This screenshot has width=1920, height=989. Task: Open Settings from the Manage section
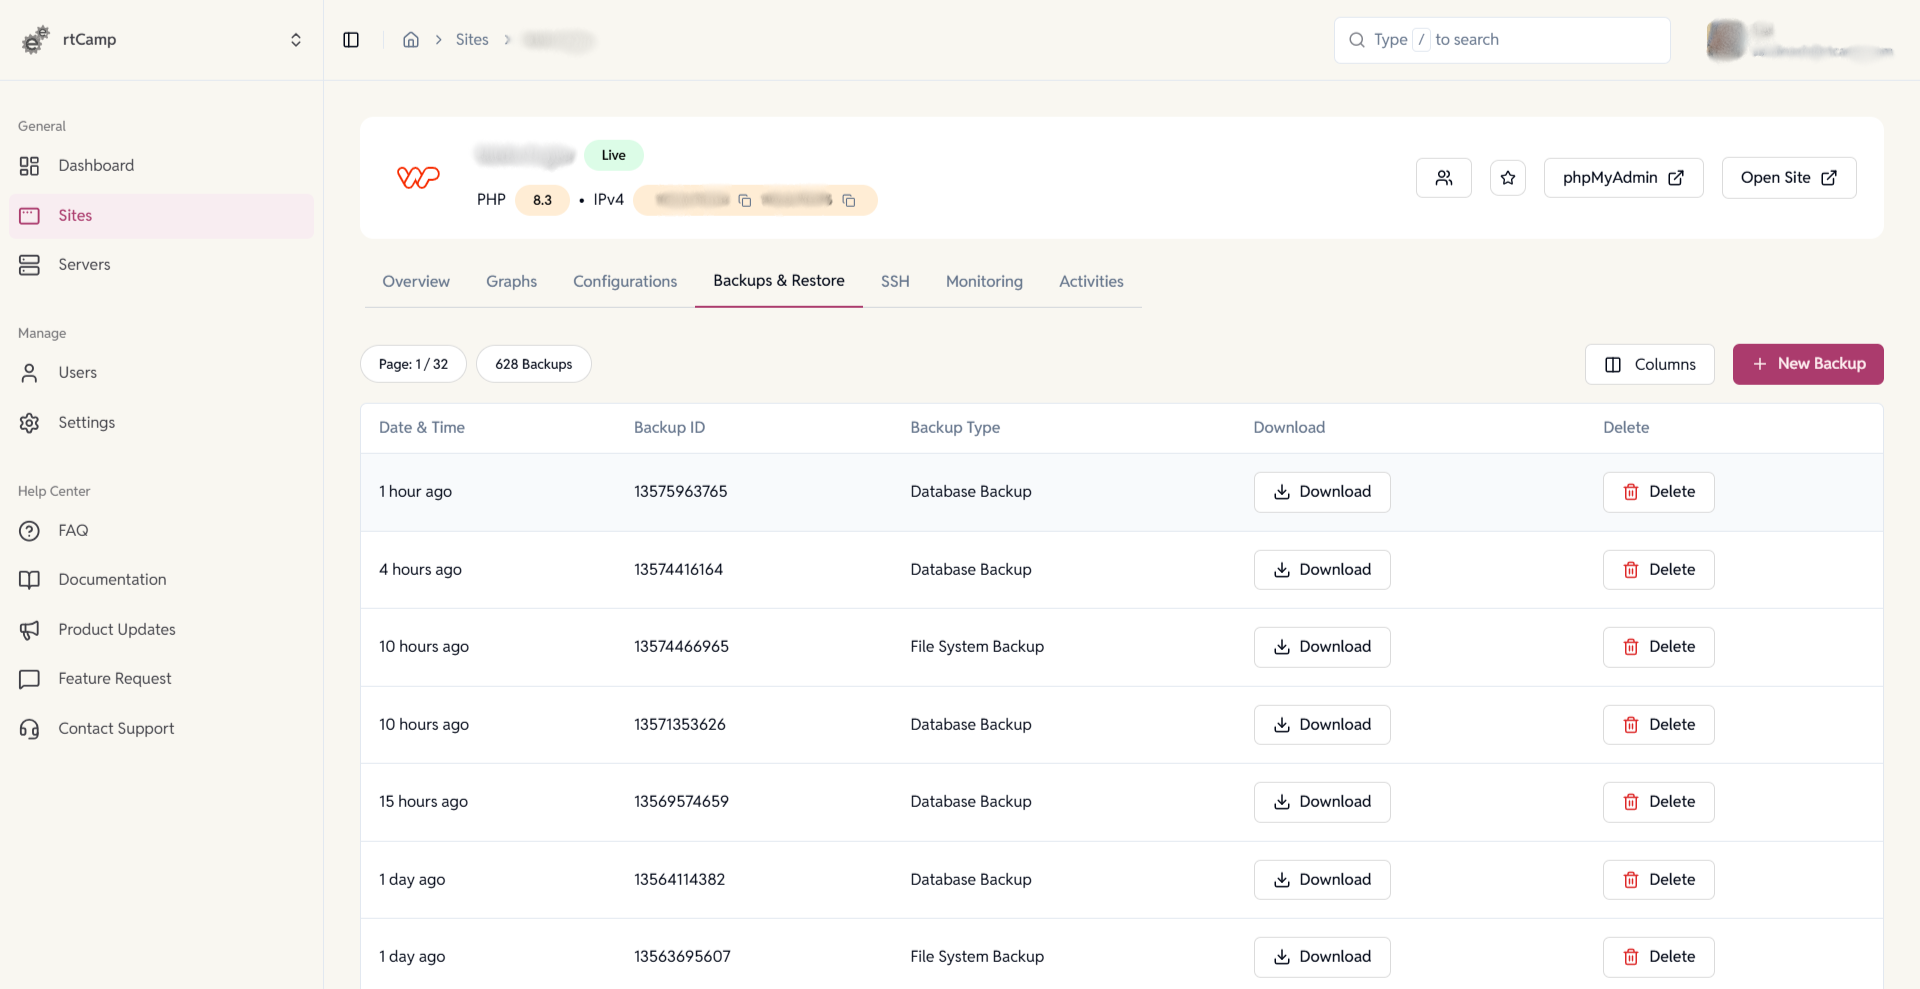[x=86, y=422]
